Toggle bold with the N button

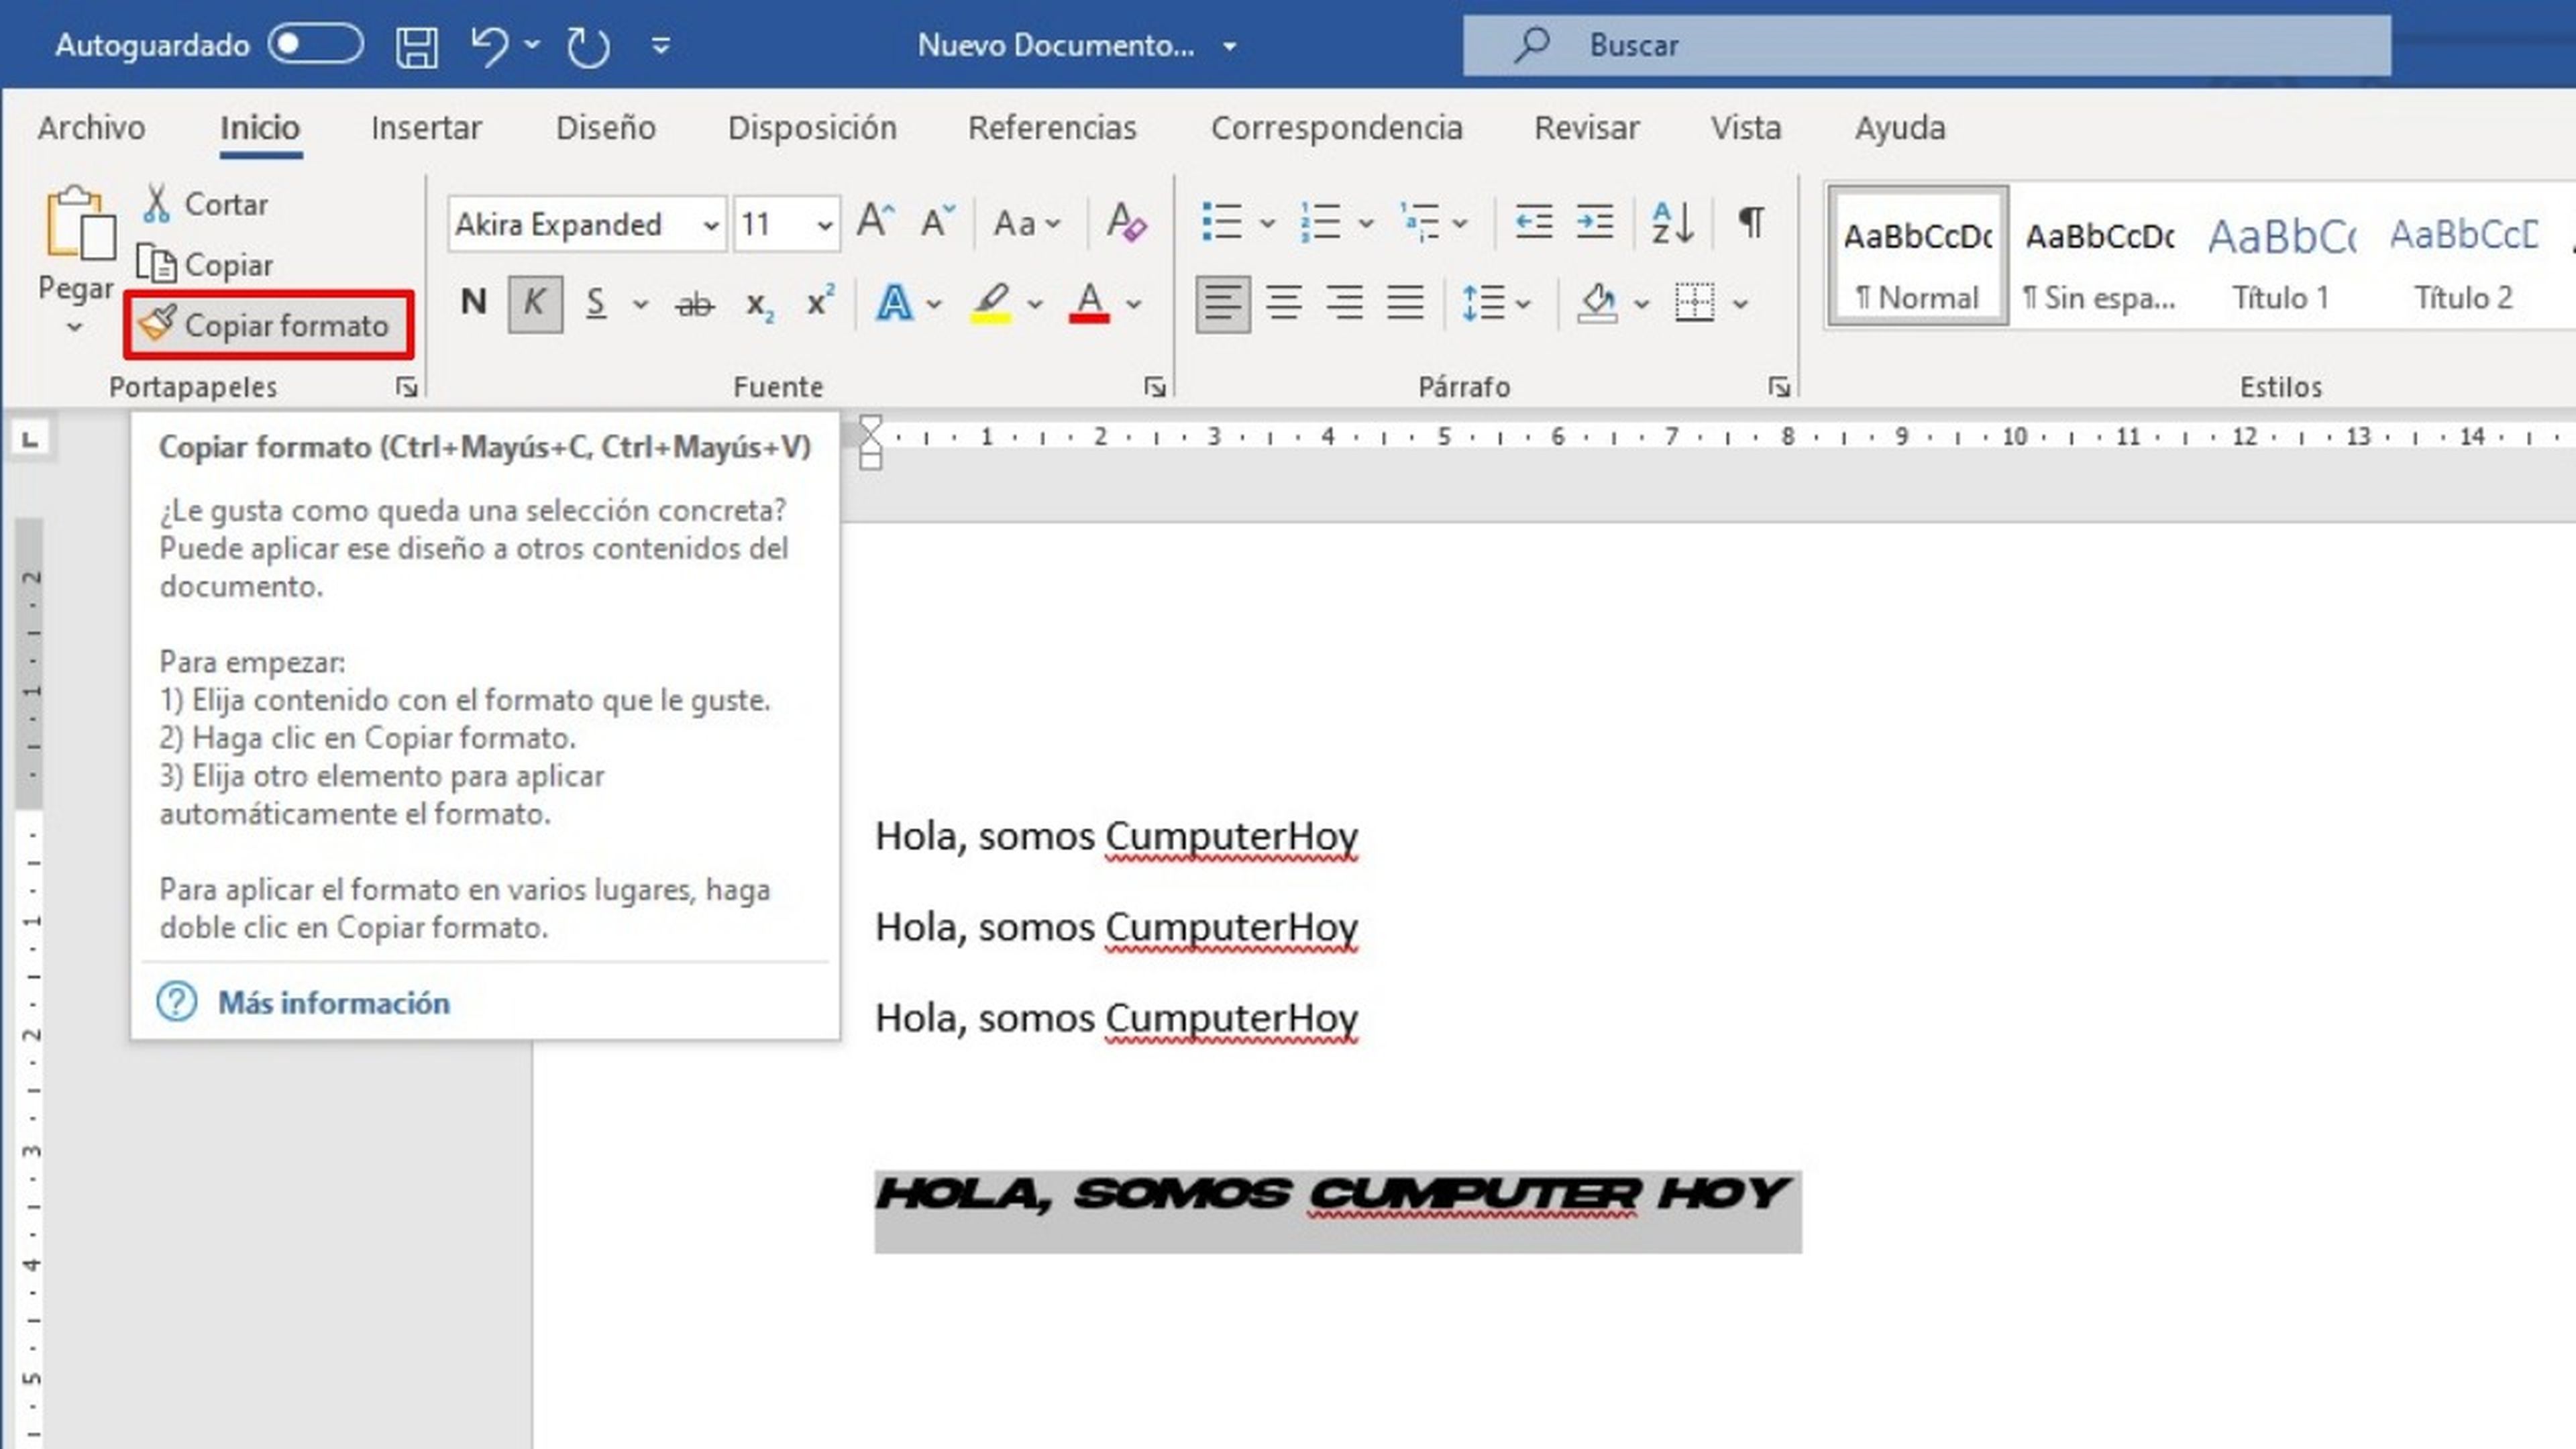click(474, 303)
